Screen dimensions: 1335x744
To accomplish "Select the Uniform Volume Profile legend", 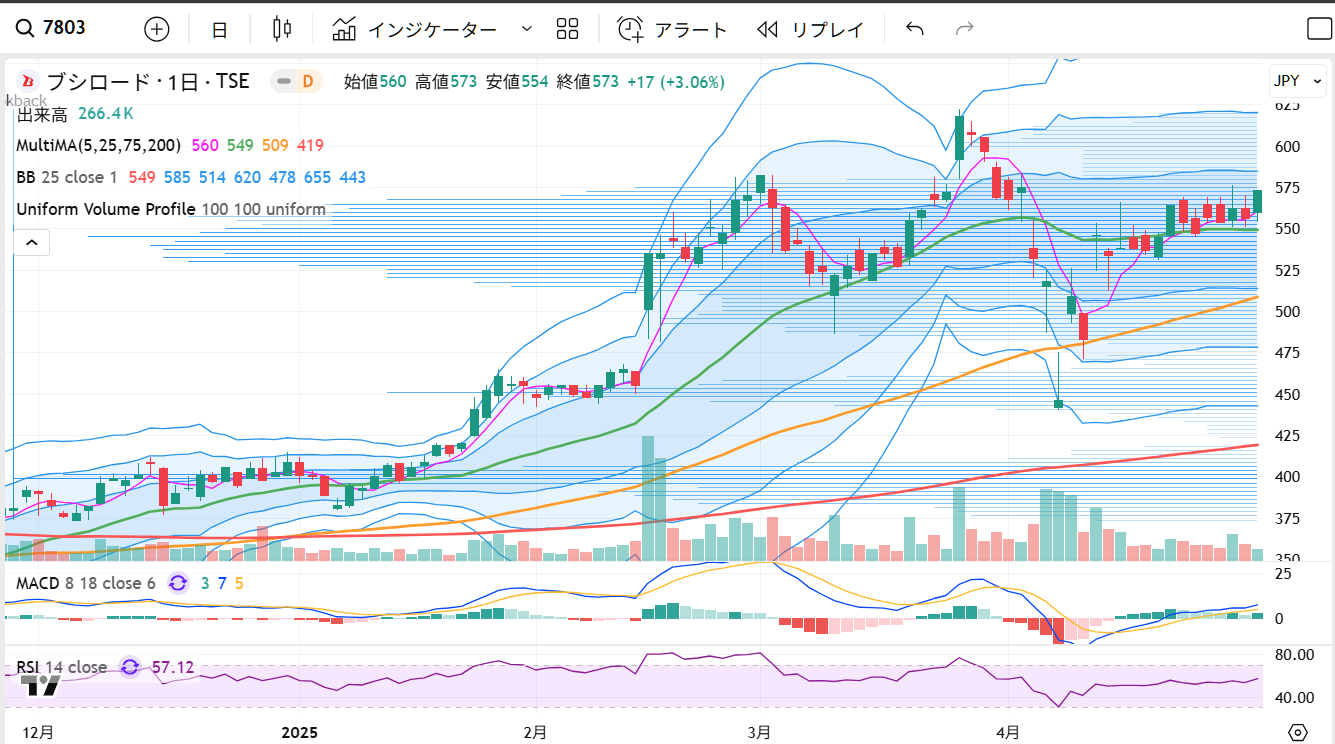I will 171,209.
